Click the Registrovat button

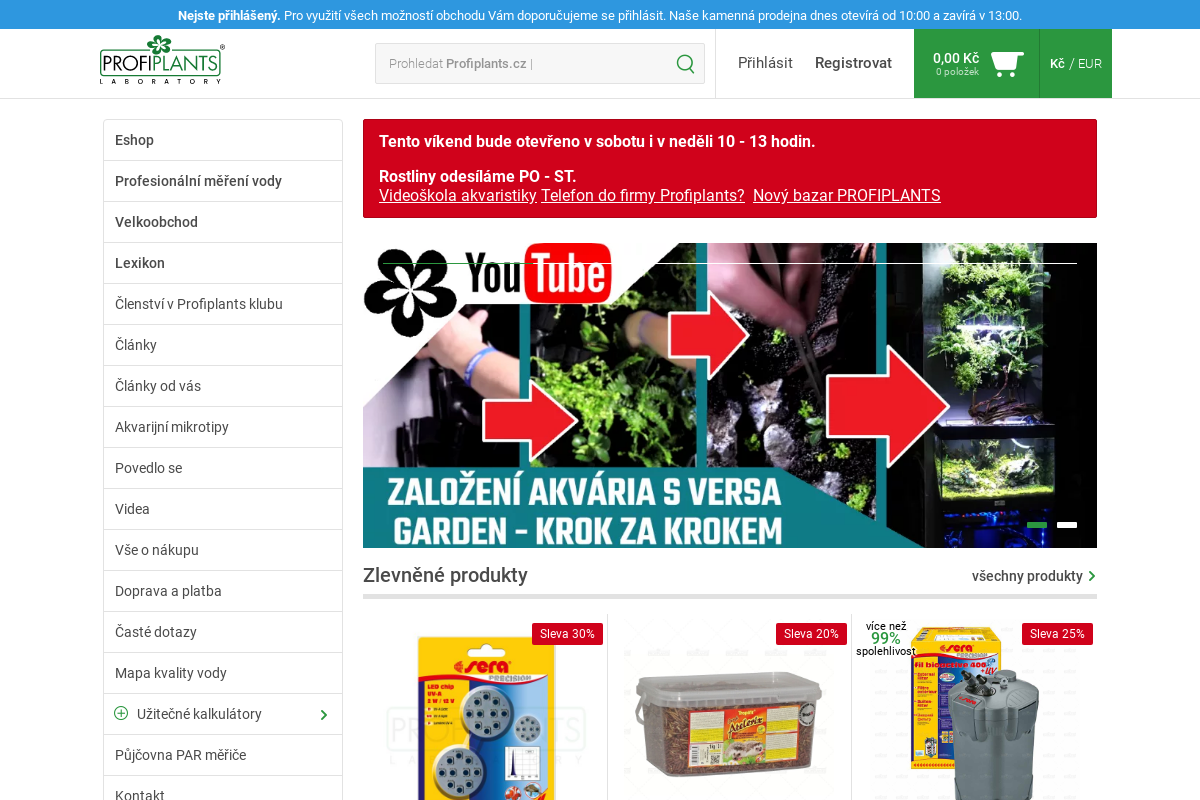click(x=853, y=63)
